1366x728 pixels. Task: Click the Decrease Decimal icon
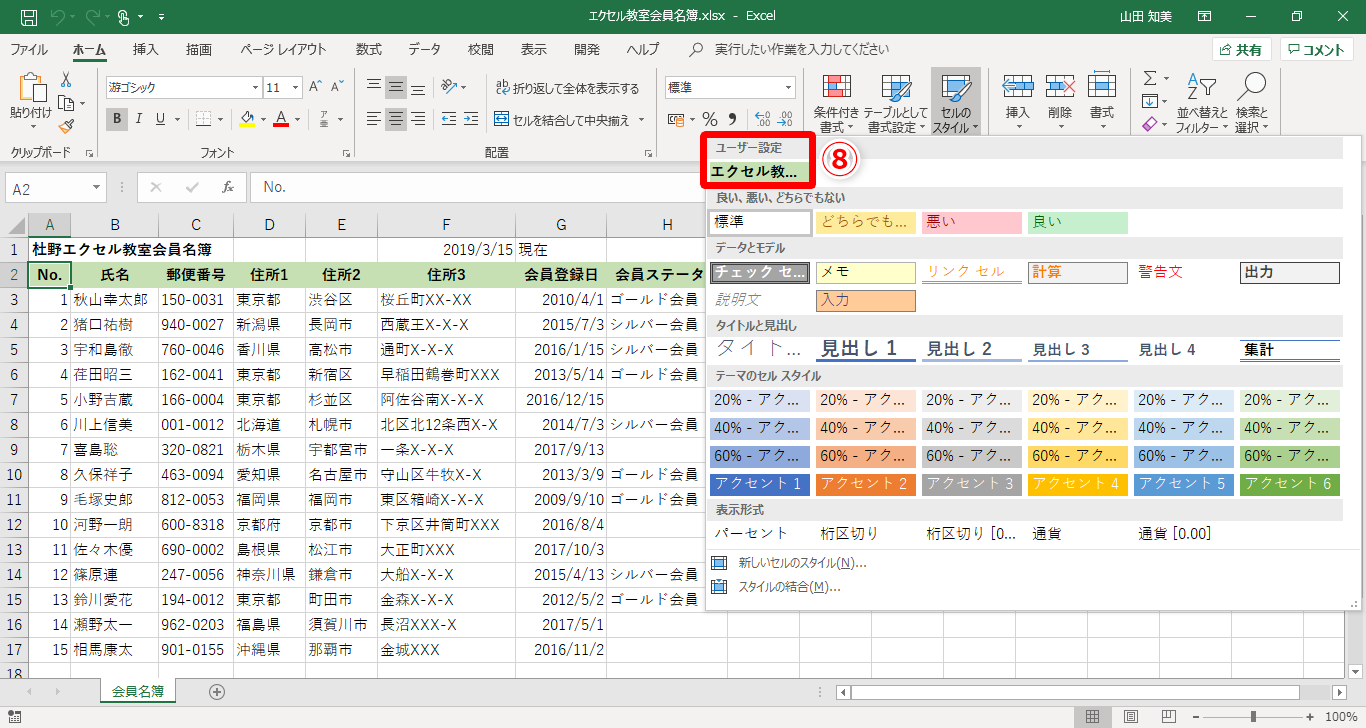(785, 120)
